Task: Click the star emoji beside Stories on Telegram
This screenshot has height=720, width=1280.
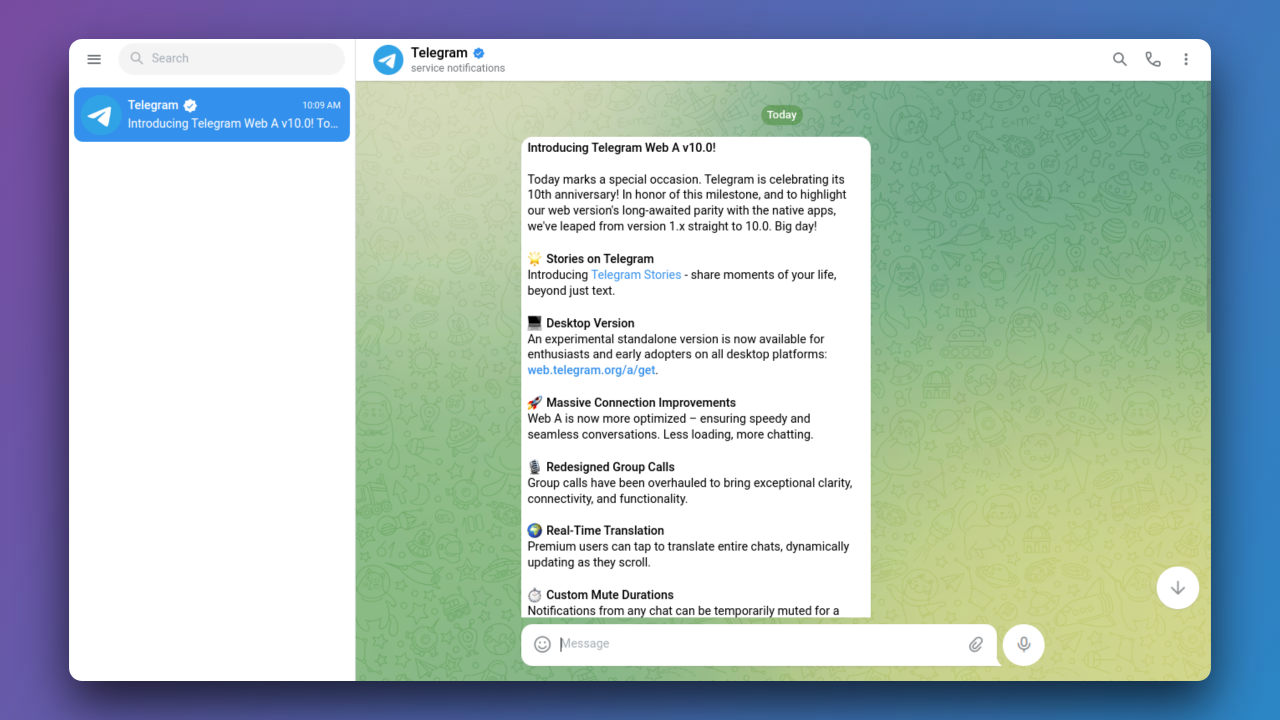Action: point(535,259)
